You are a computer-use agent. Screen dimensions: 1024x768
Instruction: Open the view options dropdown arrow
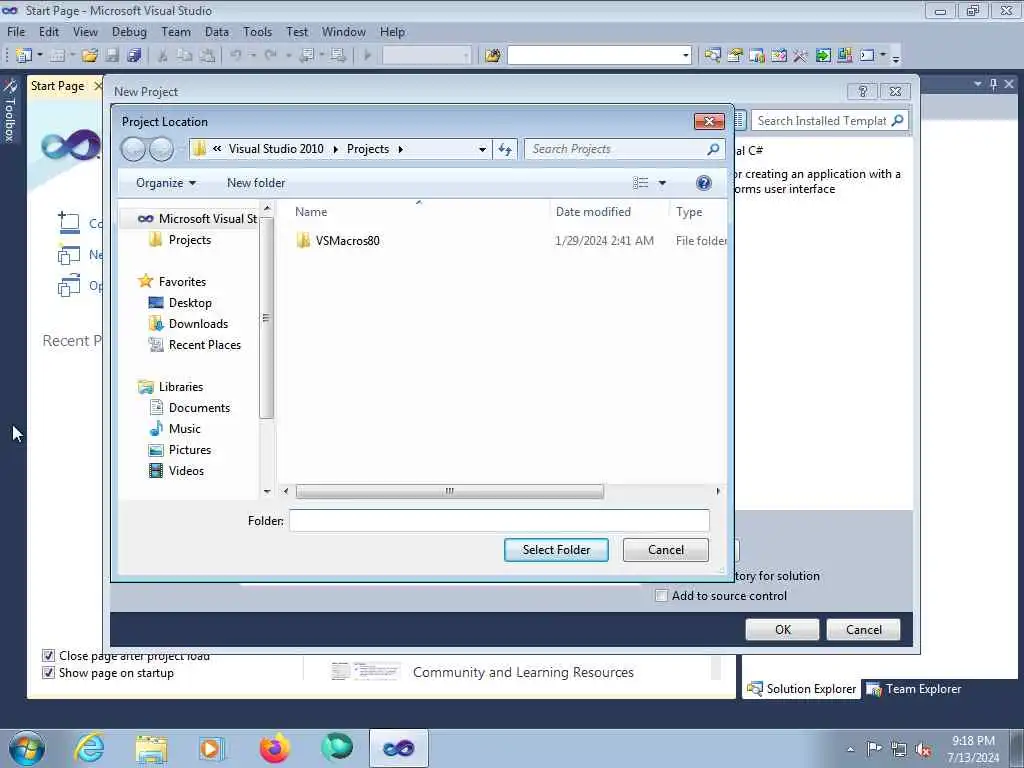[662, 183]
